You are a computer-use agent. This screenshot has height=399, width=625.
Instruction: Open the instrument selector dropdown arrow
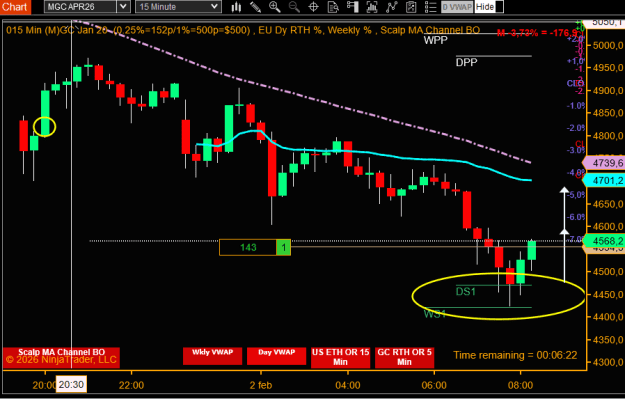click(124, 7)
